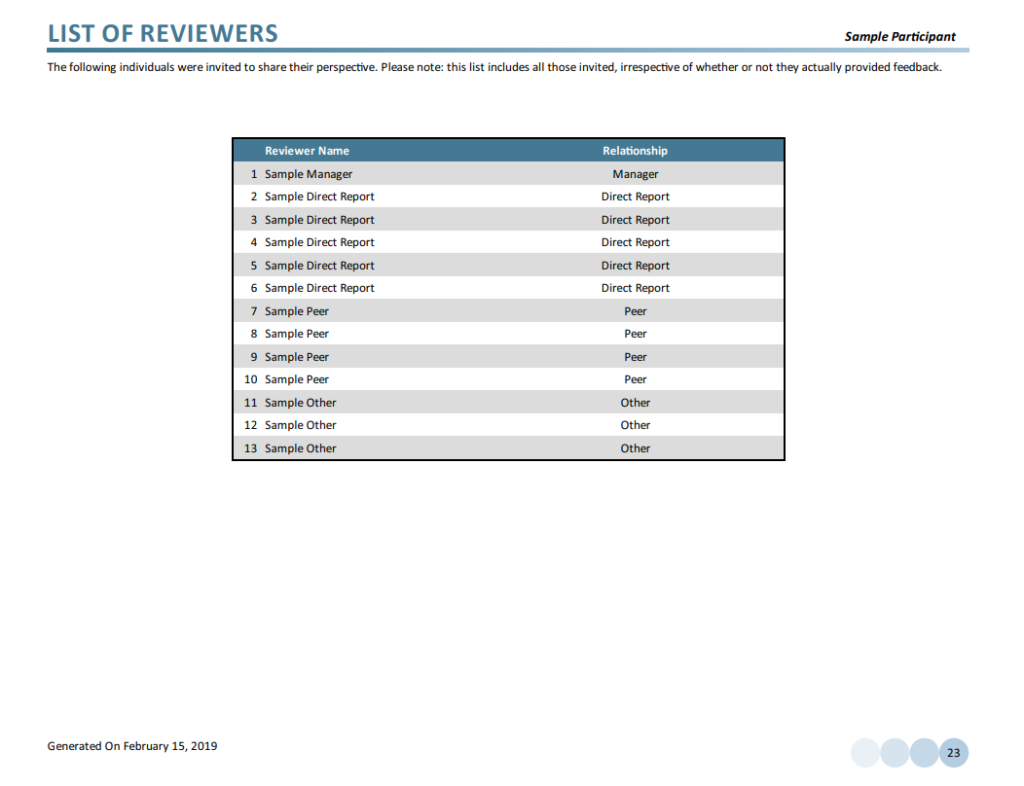Click the Reviewer Name column header
The height and width of the screenshot is (786, 1024).
tap(306, 150)
